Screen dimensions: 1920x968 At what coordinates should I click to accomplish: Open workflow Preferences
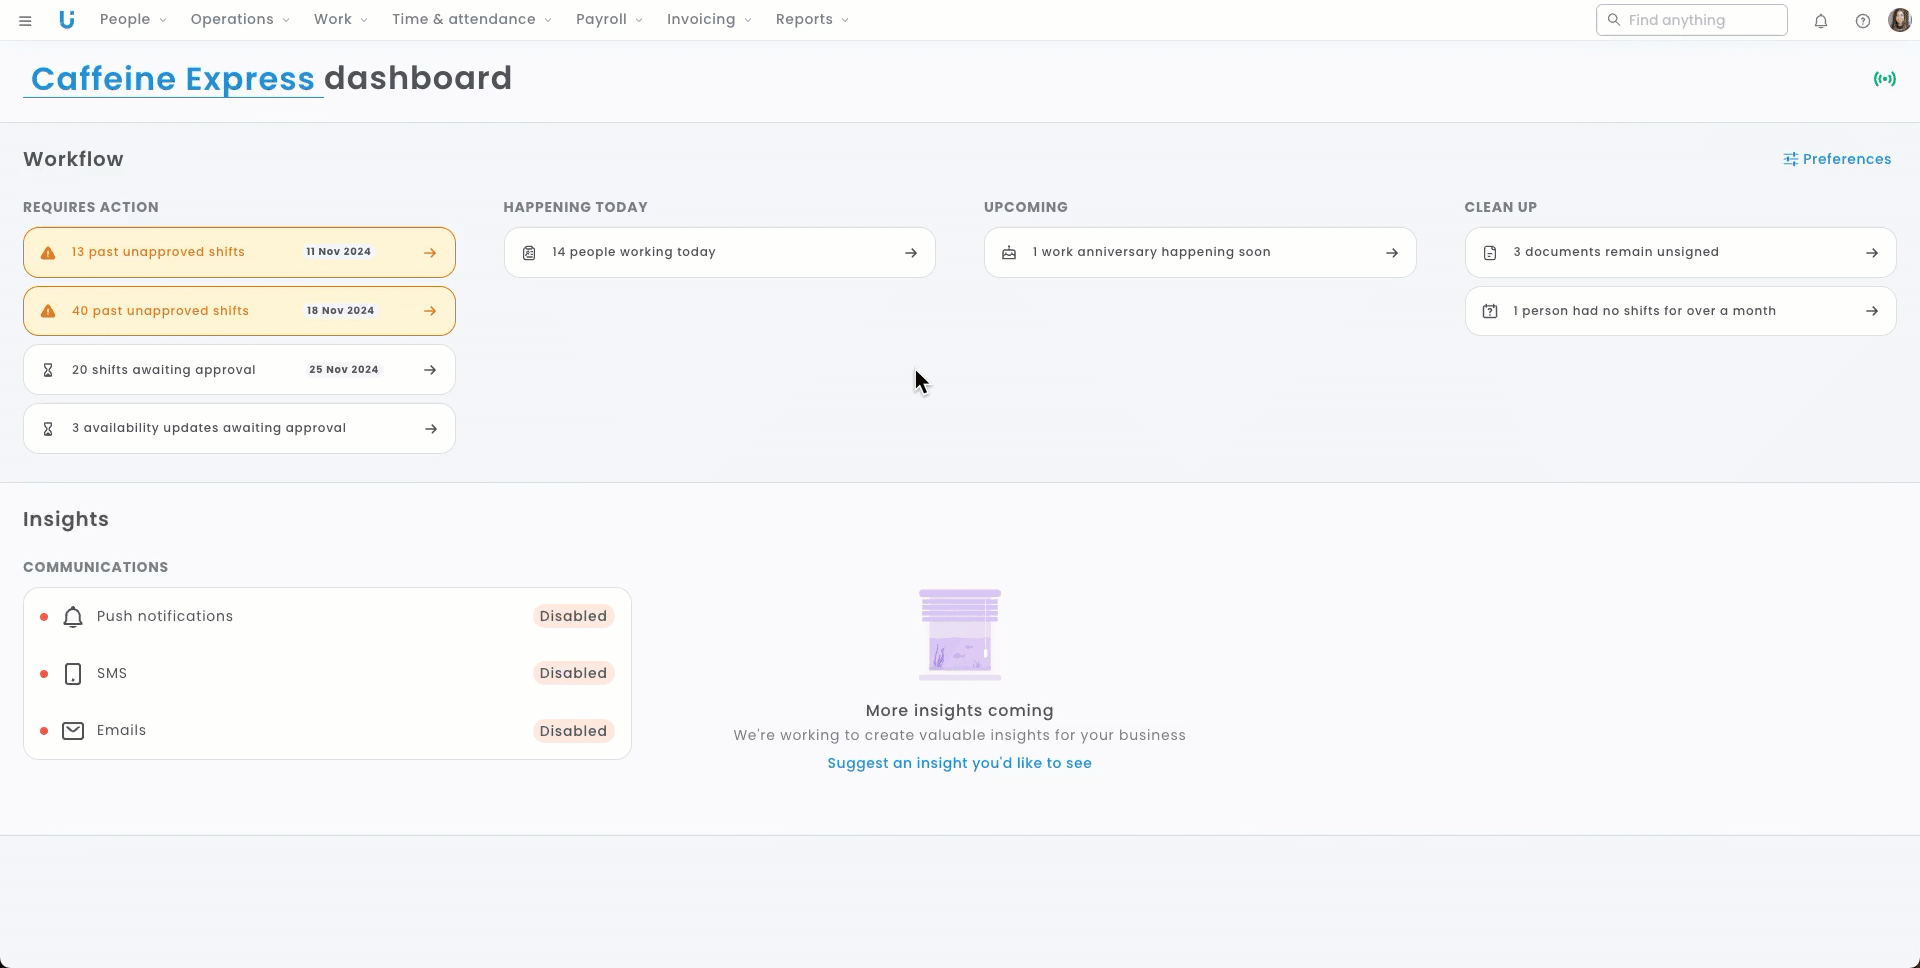point(1837,159)
